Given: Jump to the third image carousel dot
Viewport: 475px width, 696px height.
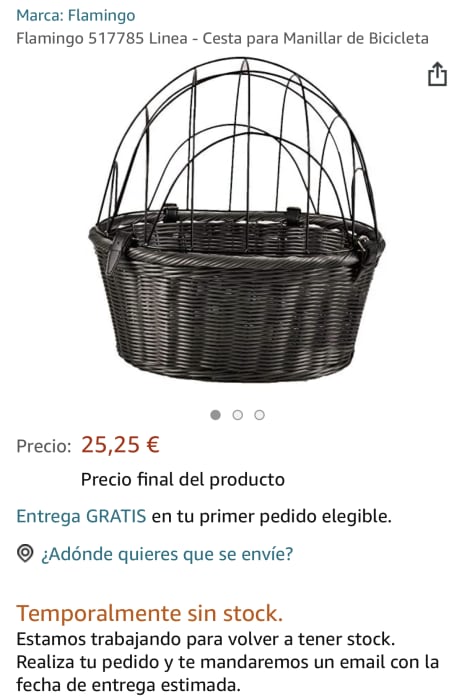Looking at the screenshot, I should coord(259,415).
